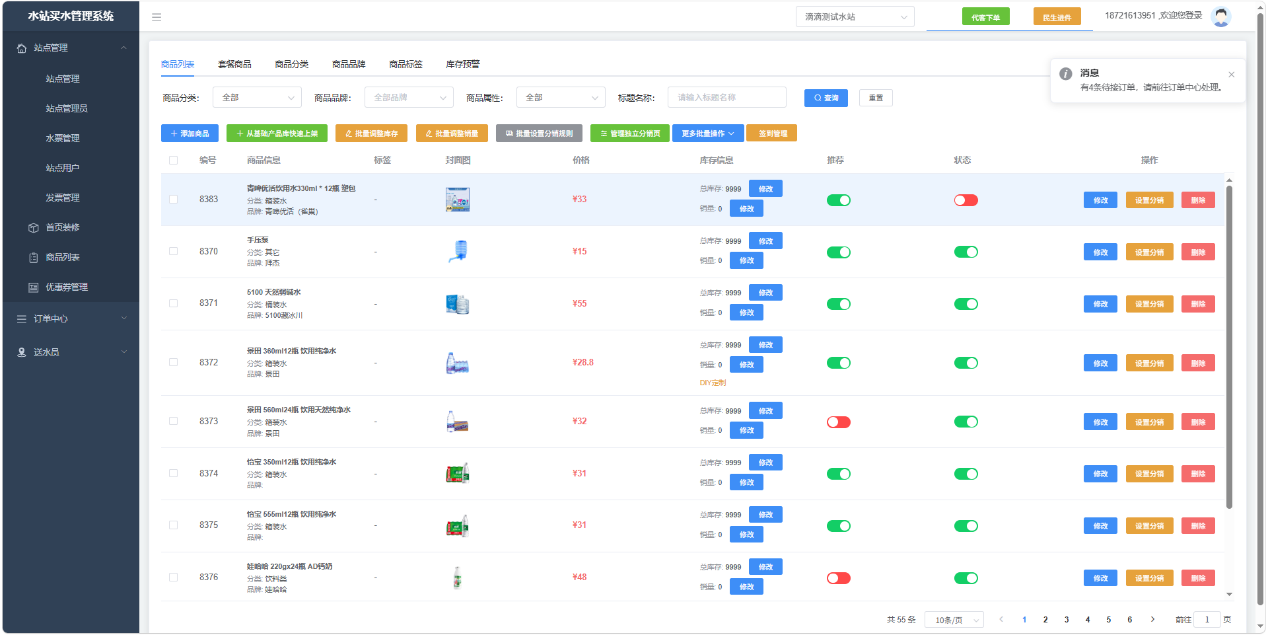Toggle the select-all checkbox in table header
This screenshot has width=1268, height=635.
[173, 160]
